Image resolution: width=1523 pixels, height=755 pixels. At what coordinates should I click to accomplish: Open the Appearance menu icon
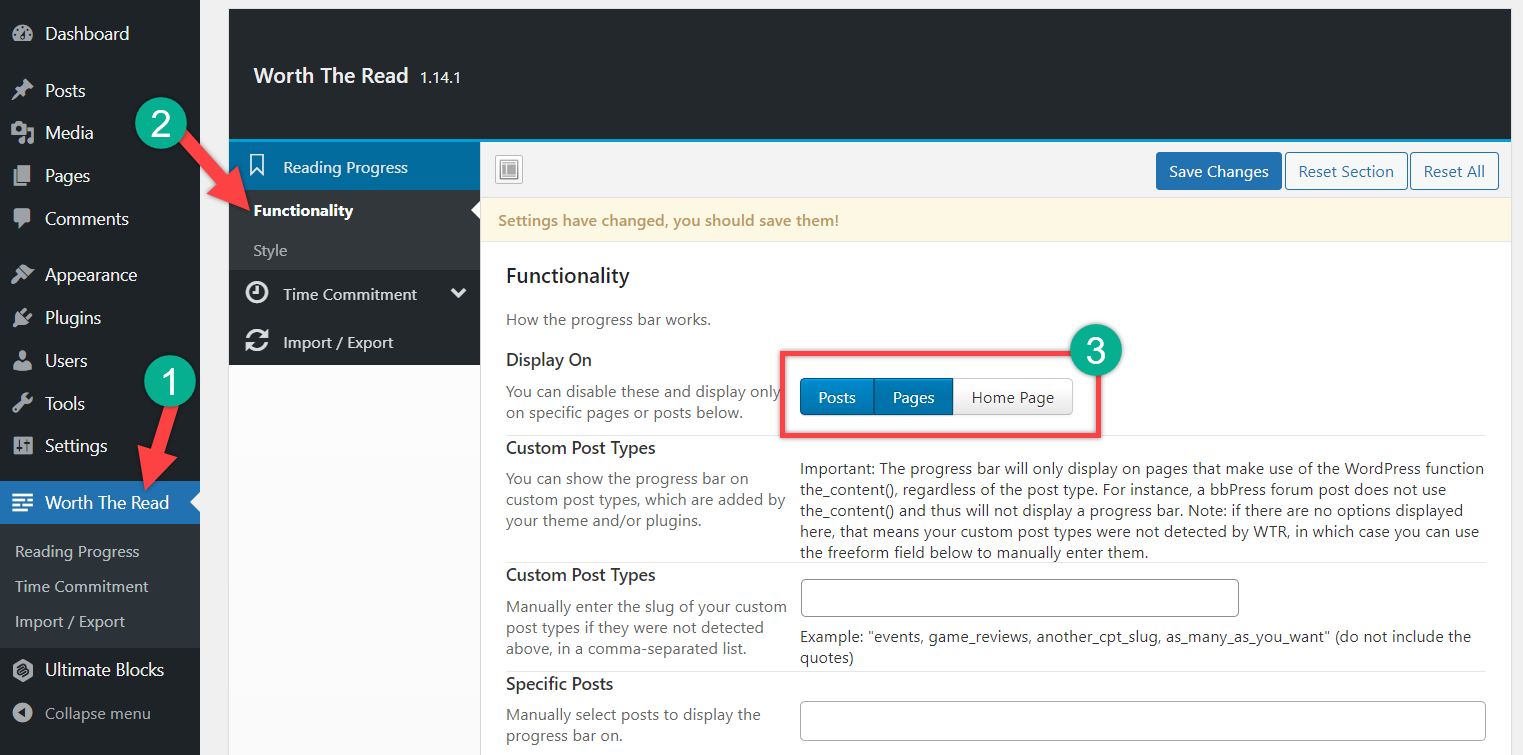(x=24, y=274)
